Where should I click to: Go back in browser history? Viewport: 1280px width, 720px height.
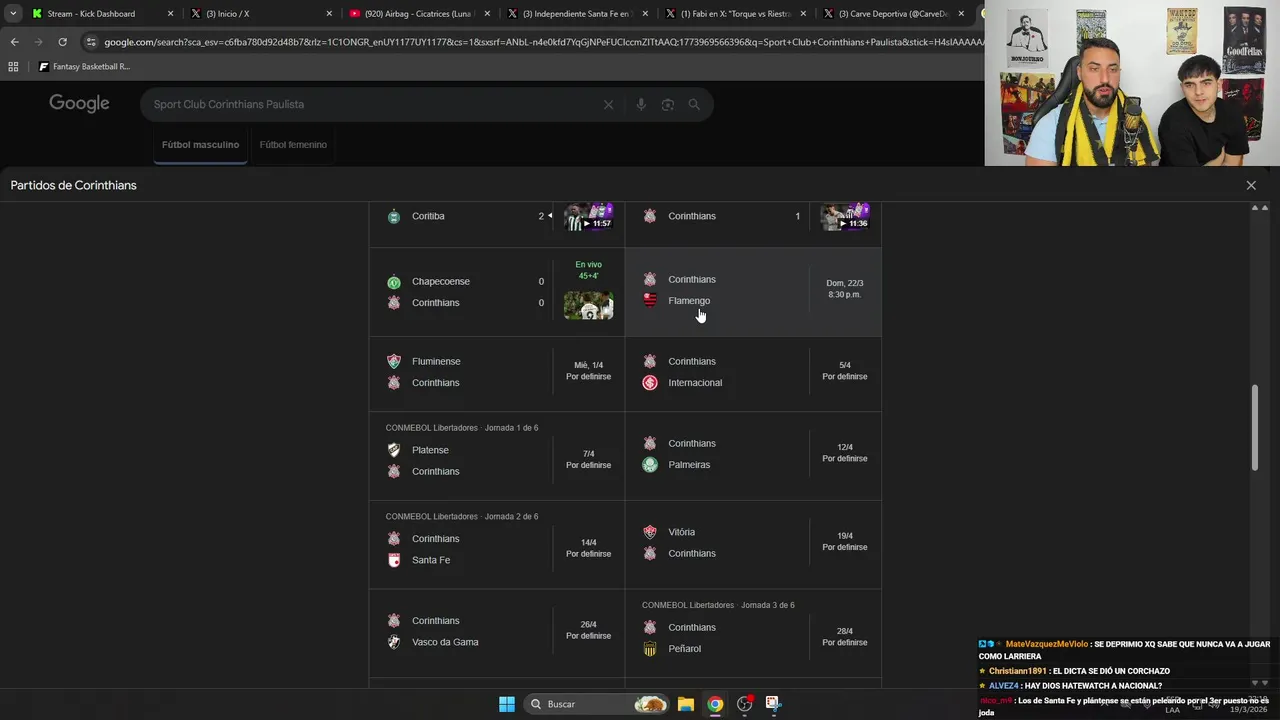pyautogui.click(x=14, y=42)
